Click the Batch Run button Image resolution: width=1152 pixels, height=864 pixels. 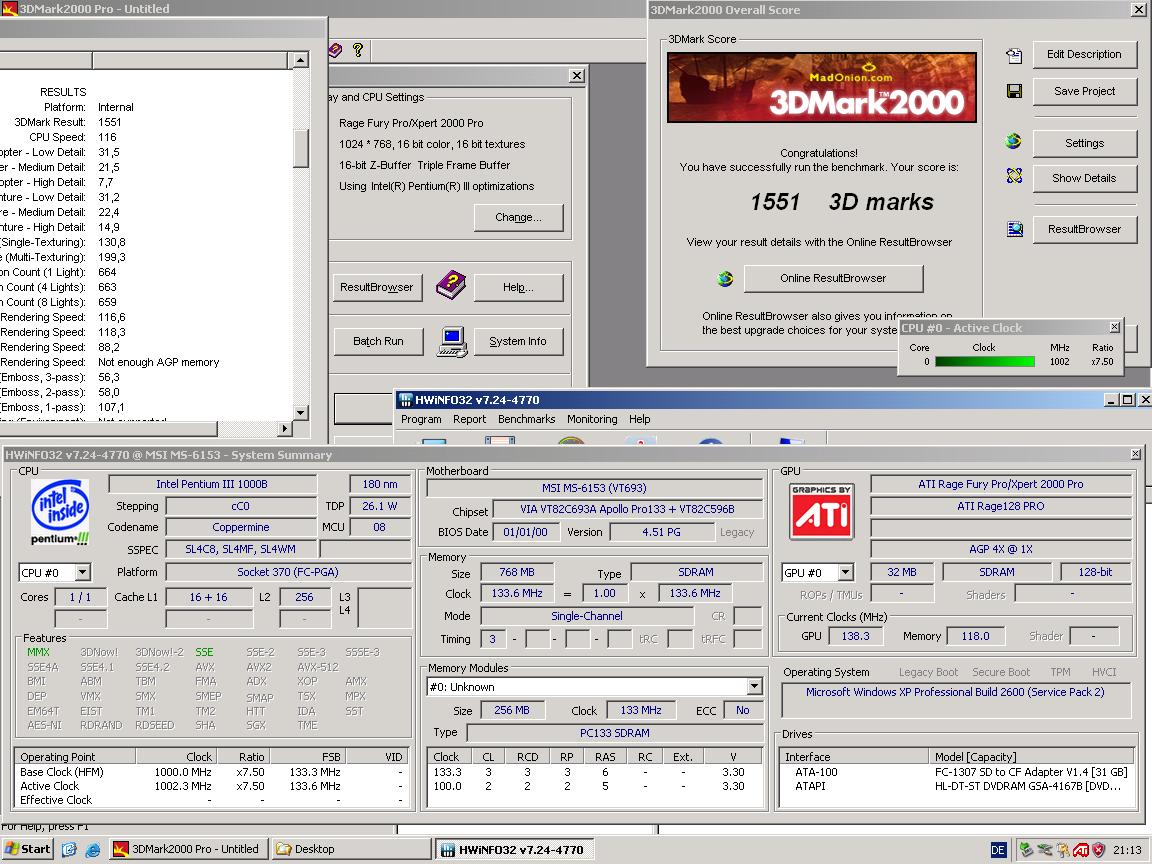(378, 342)
